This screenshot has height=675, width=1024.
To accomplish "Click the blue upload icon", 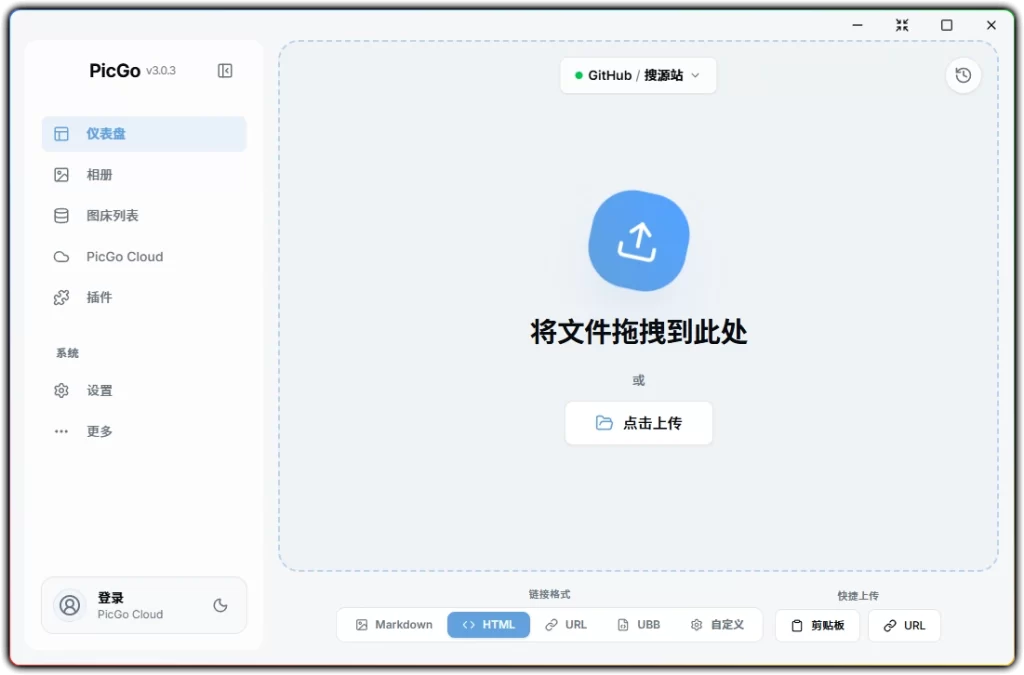I will tap(639, 241).
